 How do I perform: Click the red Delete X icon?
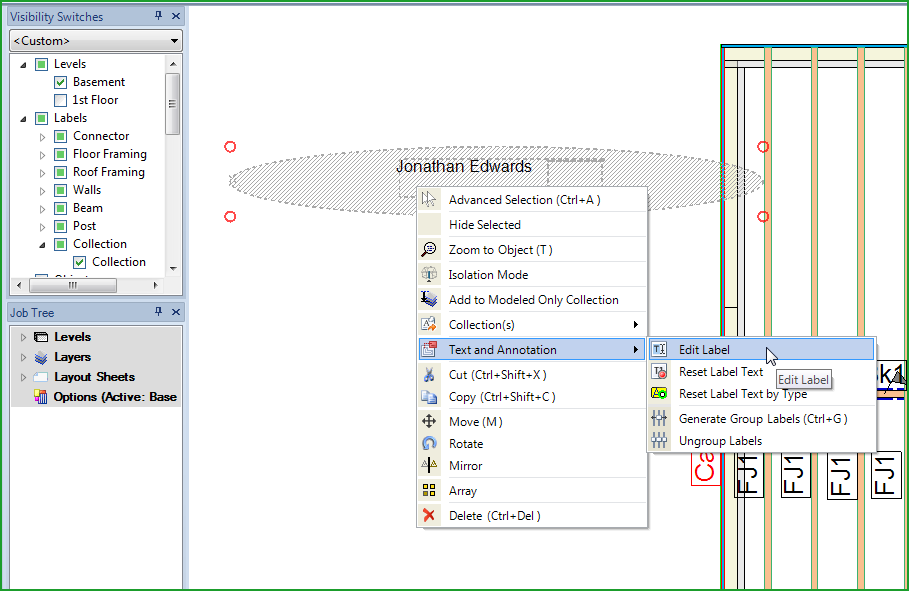tap(429, 516)
